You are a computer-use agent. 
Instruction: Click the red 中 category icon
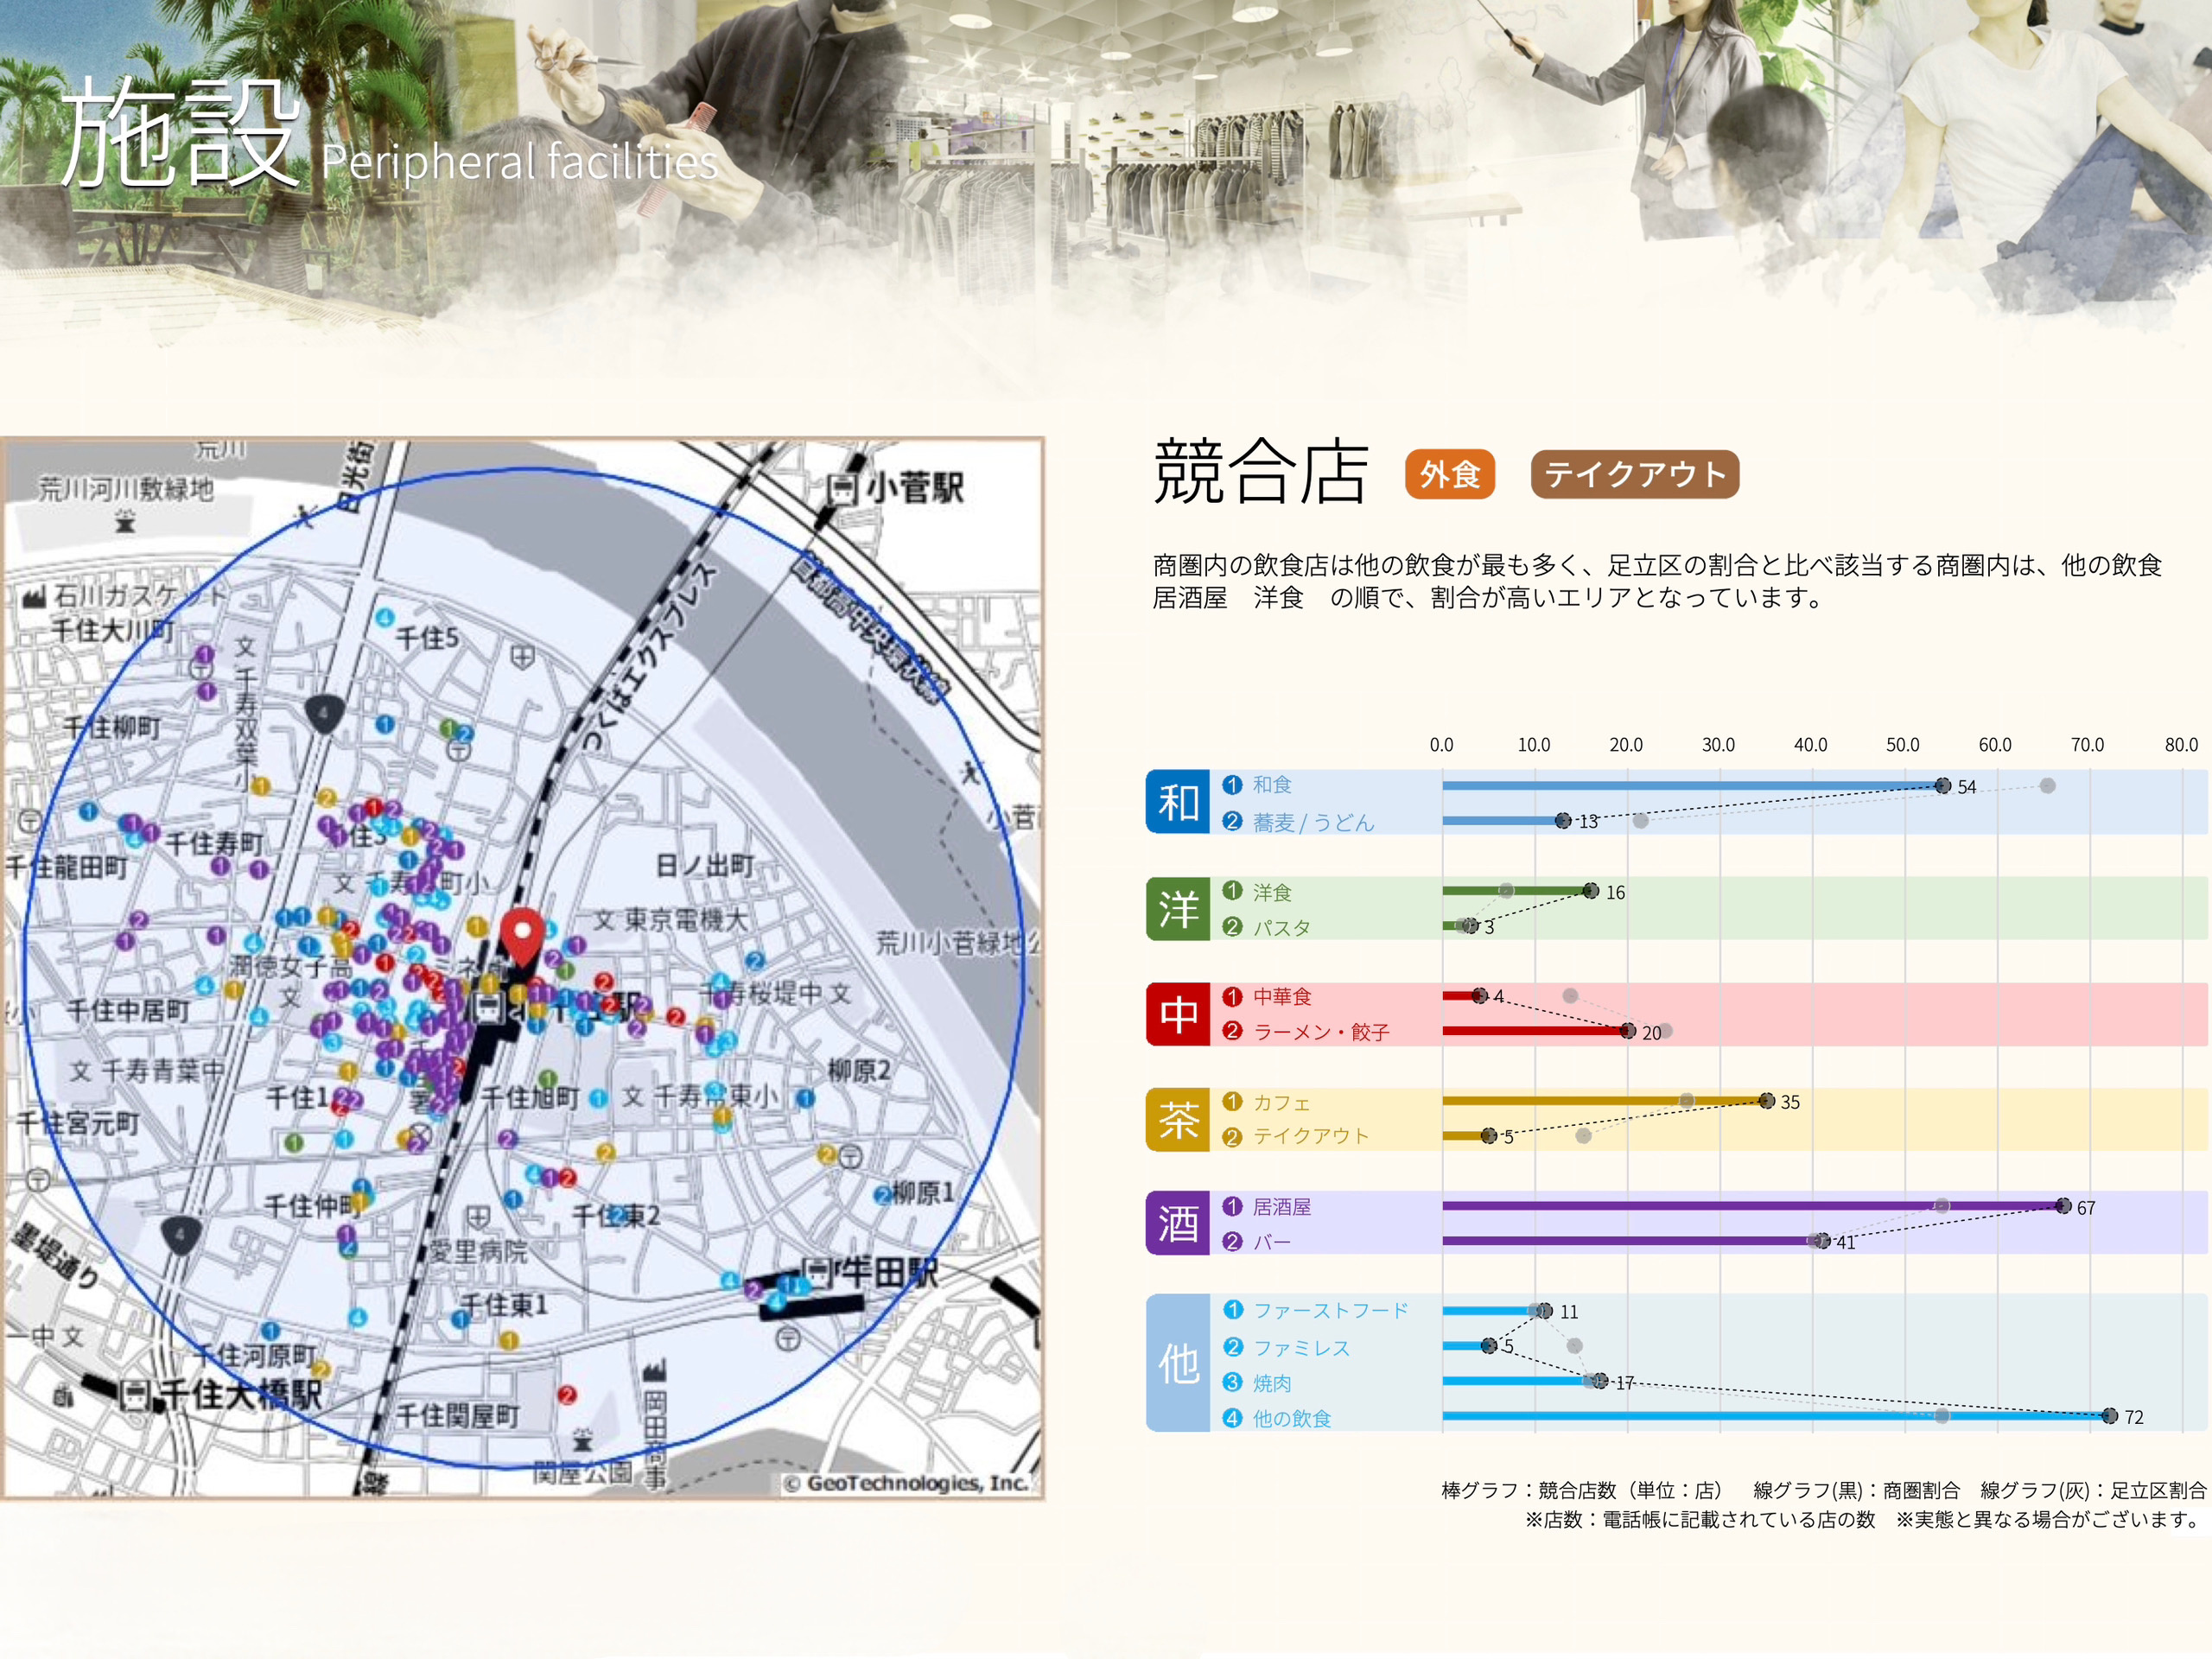click(x=1178, y=1014)
